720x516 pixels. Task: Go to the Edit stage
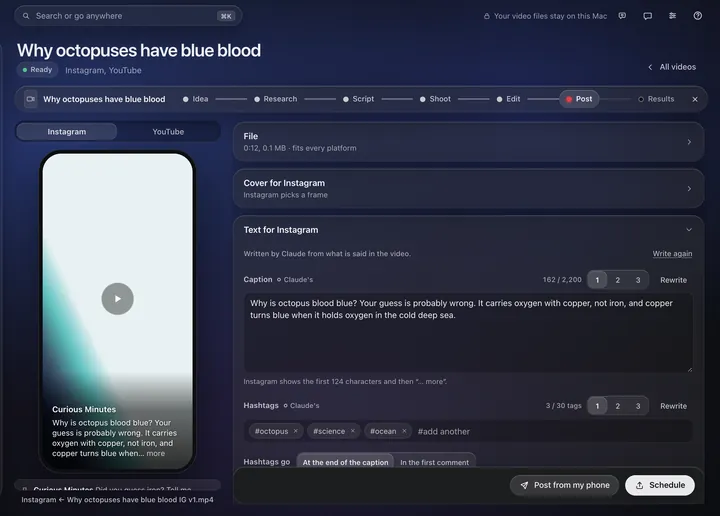coord(508,99)
